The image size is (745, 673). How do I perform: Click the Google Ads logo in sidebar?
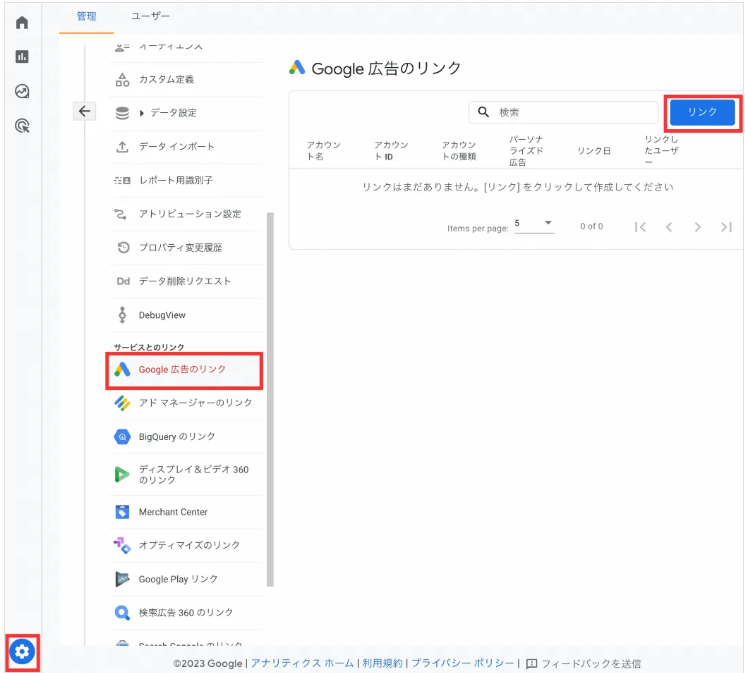pos(122,369)
